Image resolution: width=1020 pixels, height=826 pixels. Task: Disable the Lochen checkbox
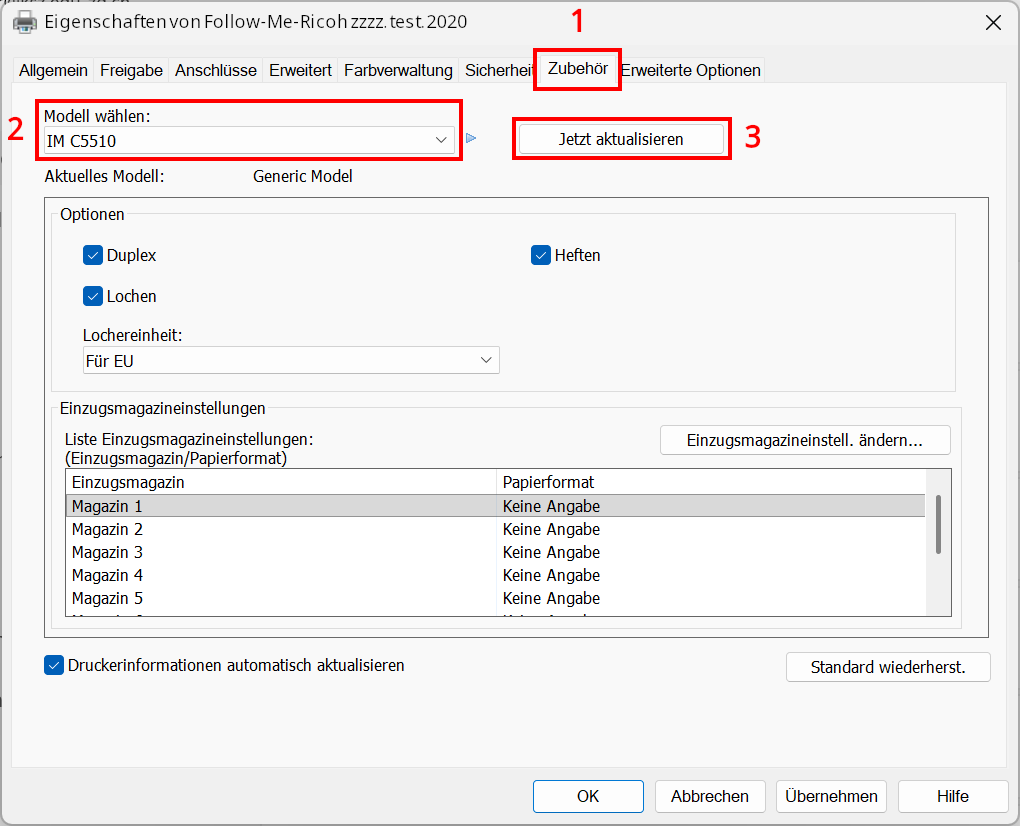pyautogui.click(x=94, y=296)
